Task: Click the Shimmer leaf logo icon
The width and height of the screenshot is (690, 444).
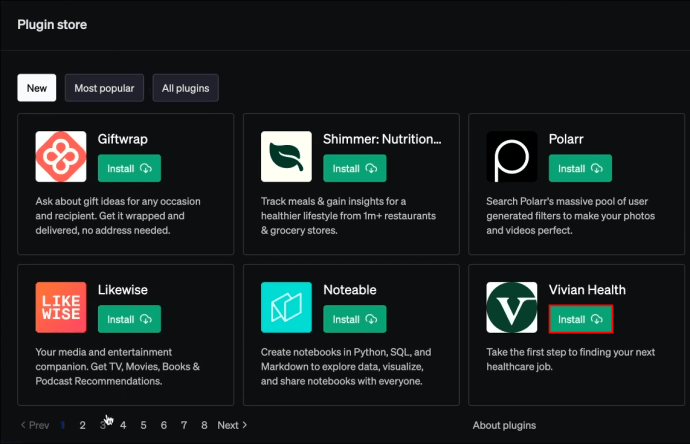Action: (x=286, y=156)
